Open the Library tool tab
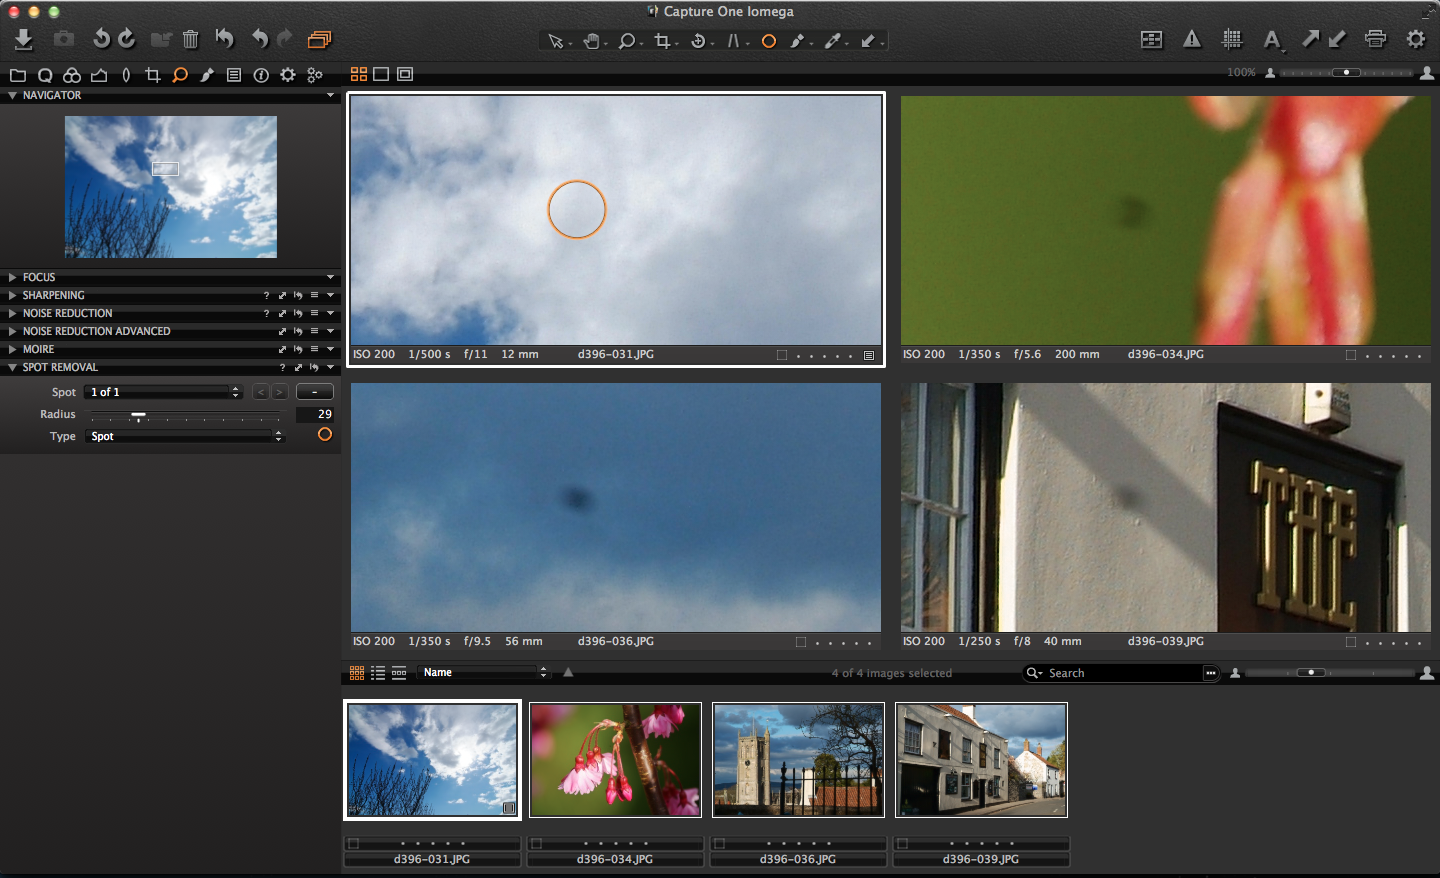The height and width of the screenshot is (878, 1440). 18,74
